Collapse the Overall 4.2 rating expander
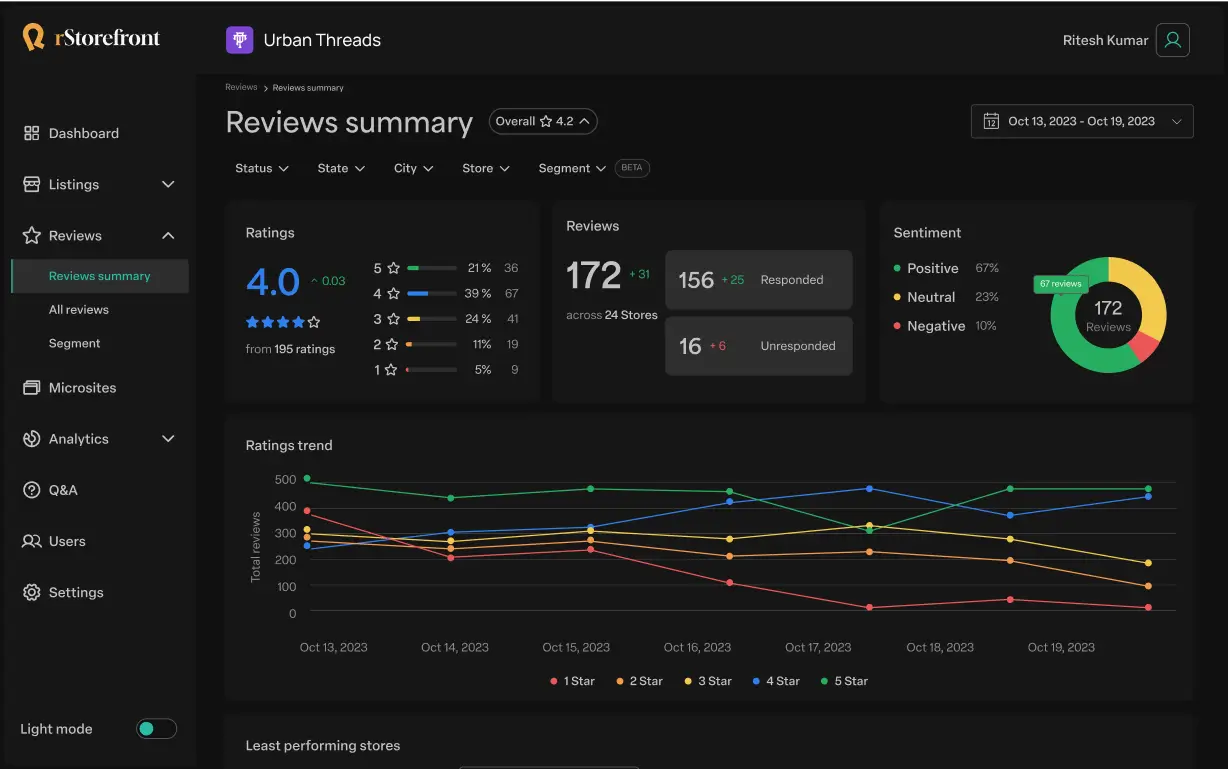 tap(543, 121)
